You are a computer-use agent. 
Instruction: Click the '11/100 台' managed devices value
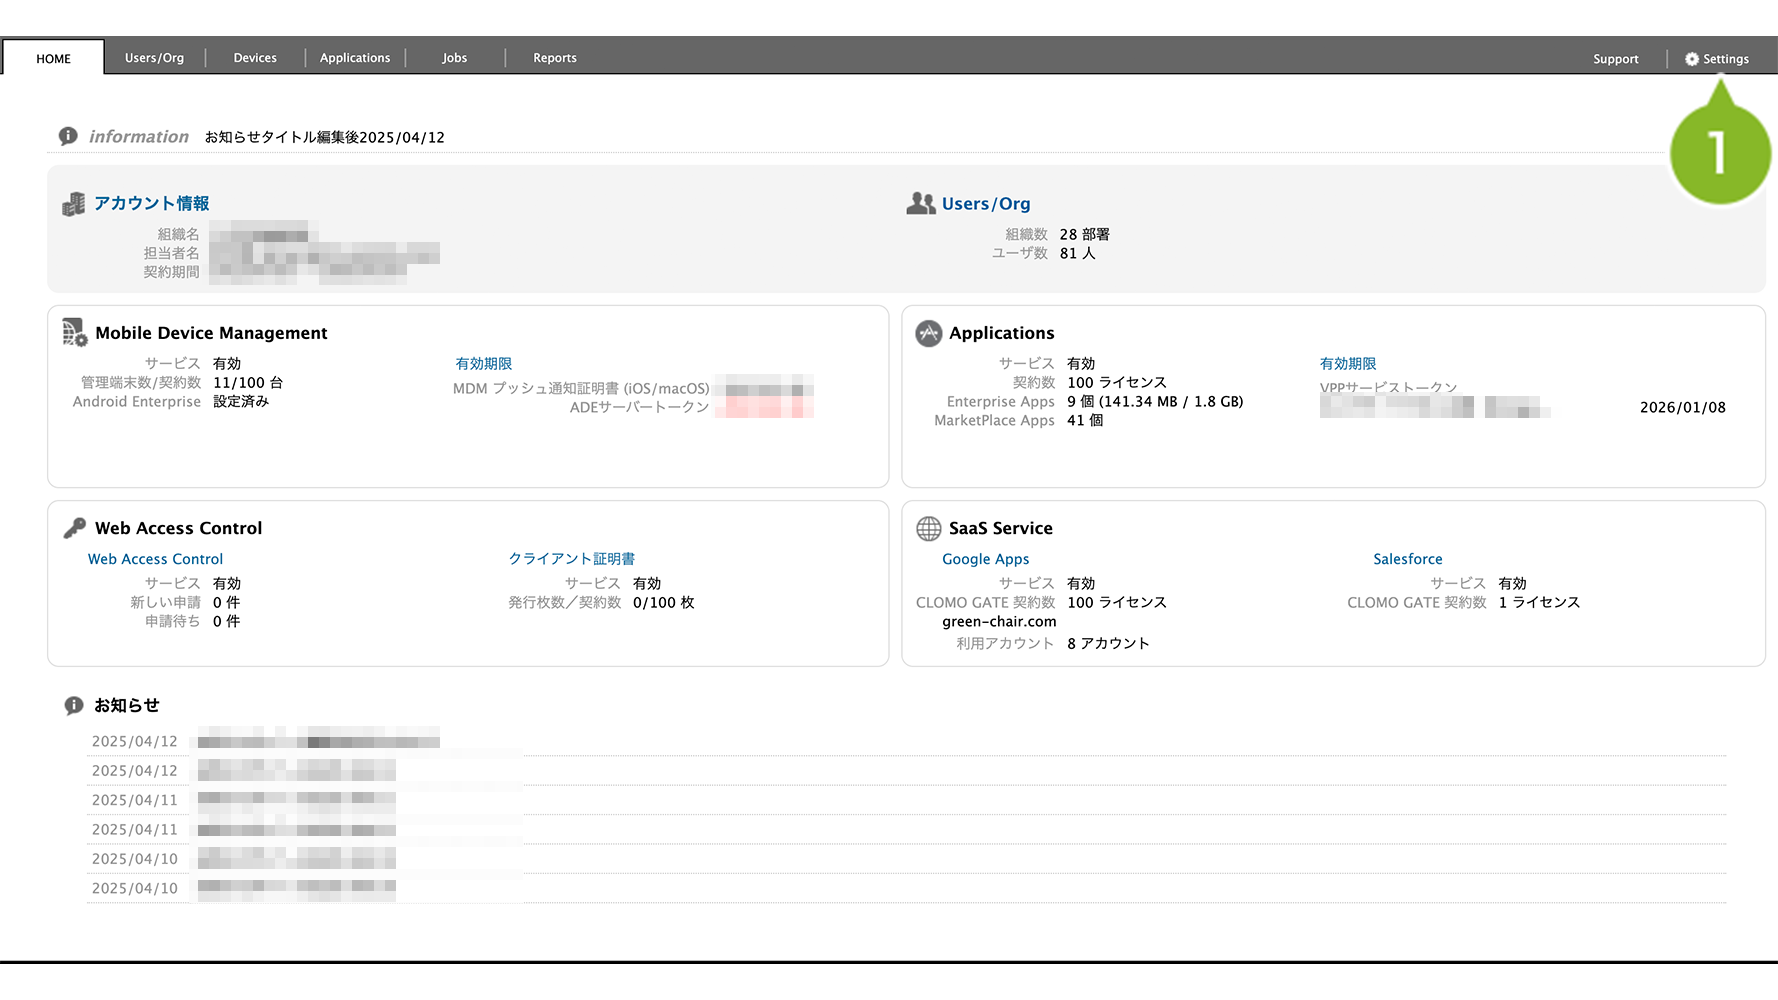click(x=248, y=383)
